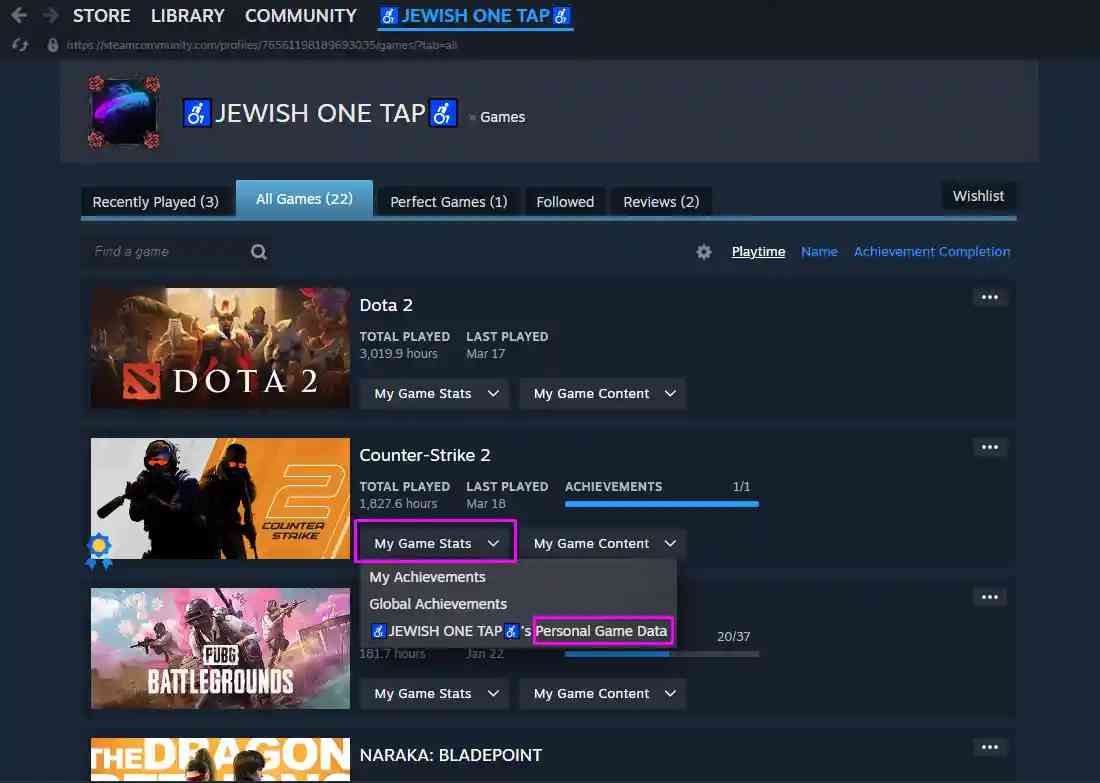Open the three-dot menu for Dota 2
The image size is (1100, 783).
point(989,297)
